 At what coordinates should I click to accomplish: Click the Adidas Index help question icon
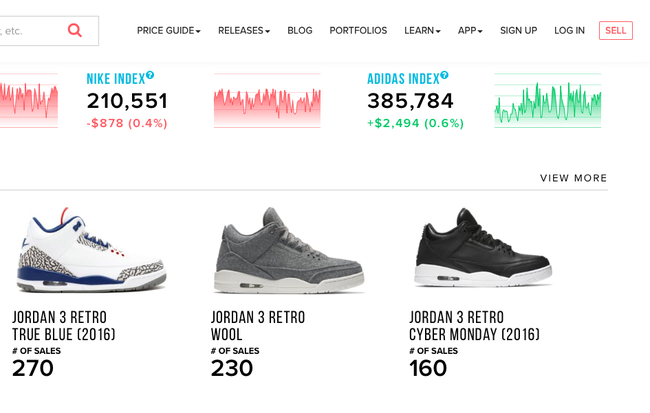444,75
